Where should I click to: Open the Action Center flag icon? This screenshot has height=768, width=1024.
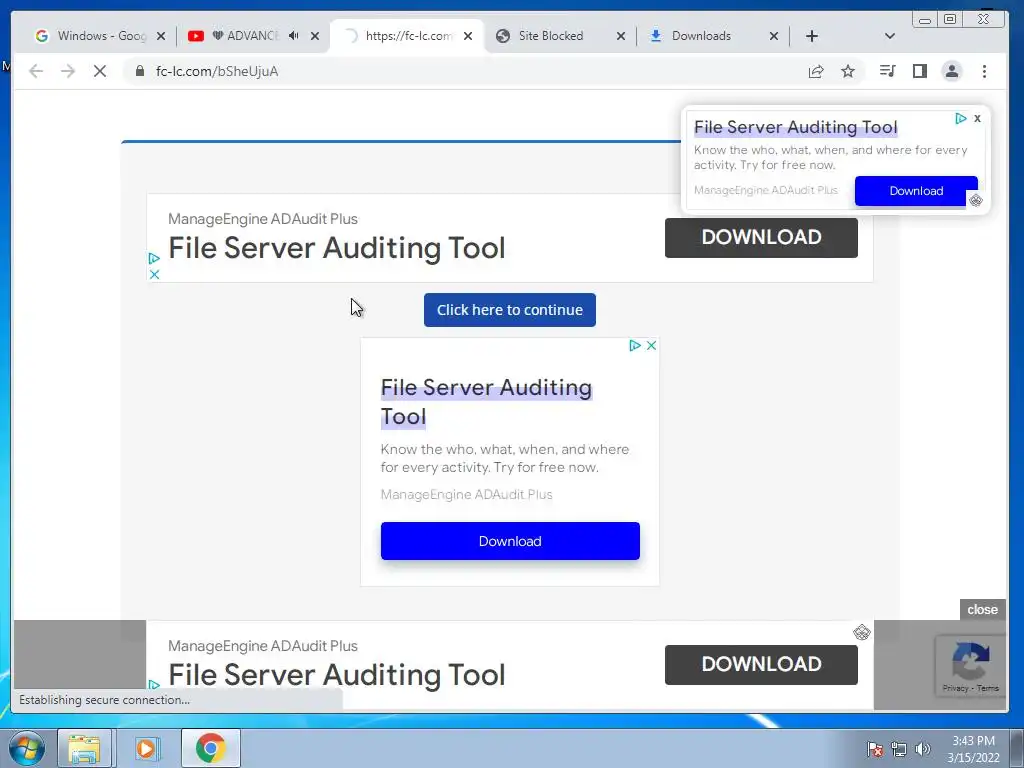pyautogui.click(x=875, y=749)
